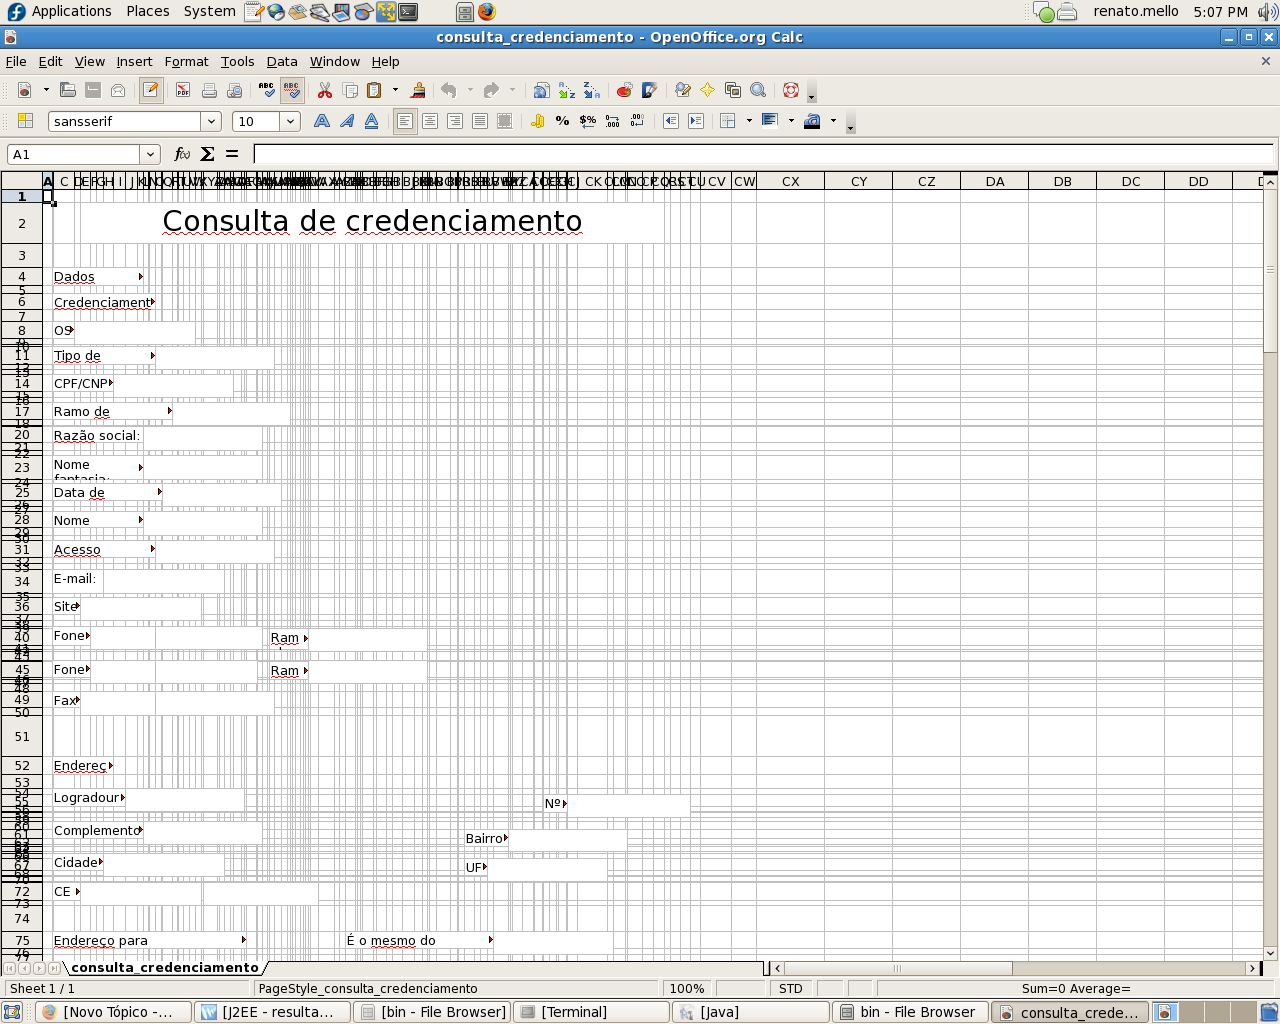Launch the Function Wizard icon
1280x1024 pixels.
(x=182, y=154)
